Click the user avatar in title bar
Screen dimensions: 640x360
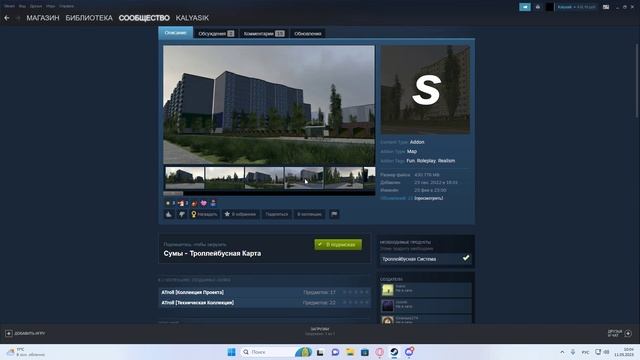click(x=550, y=7)
